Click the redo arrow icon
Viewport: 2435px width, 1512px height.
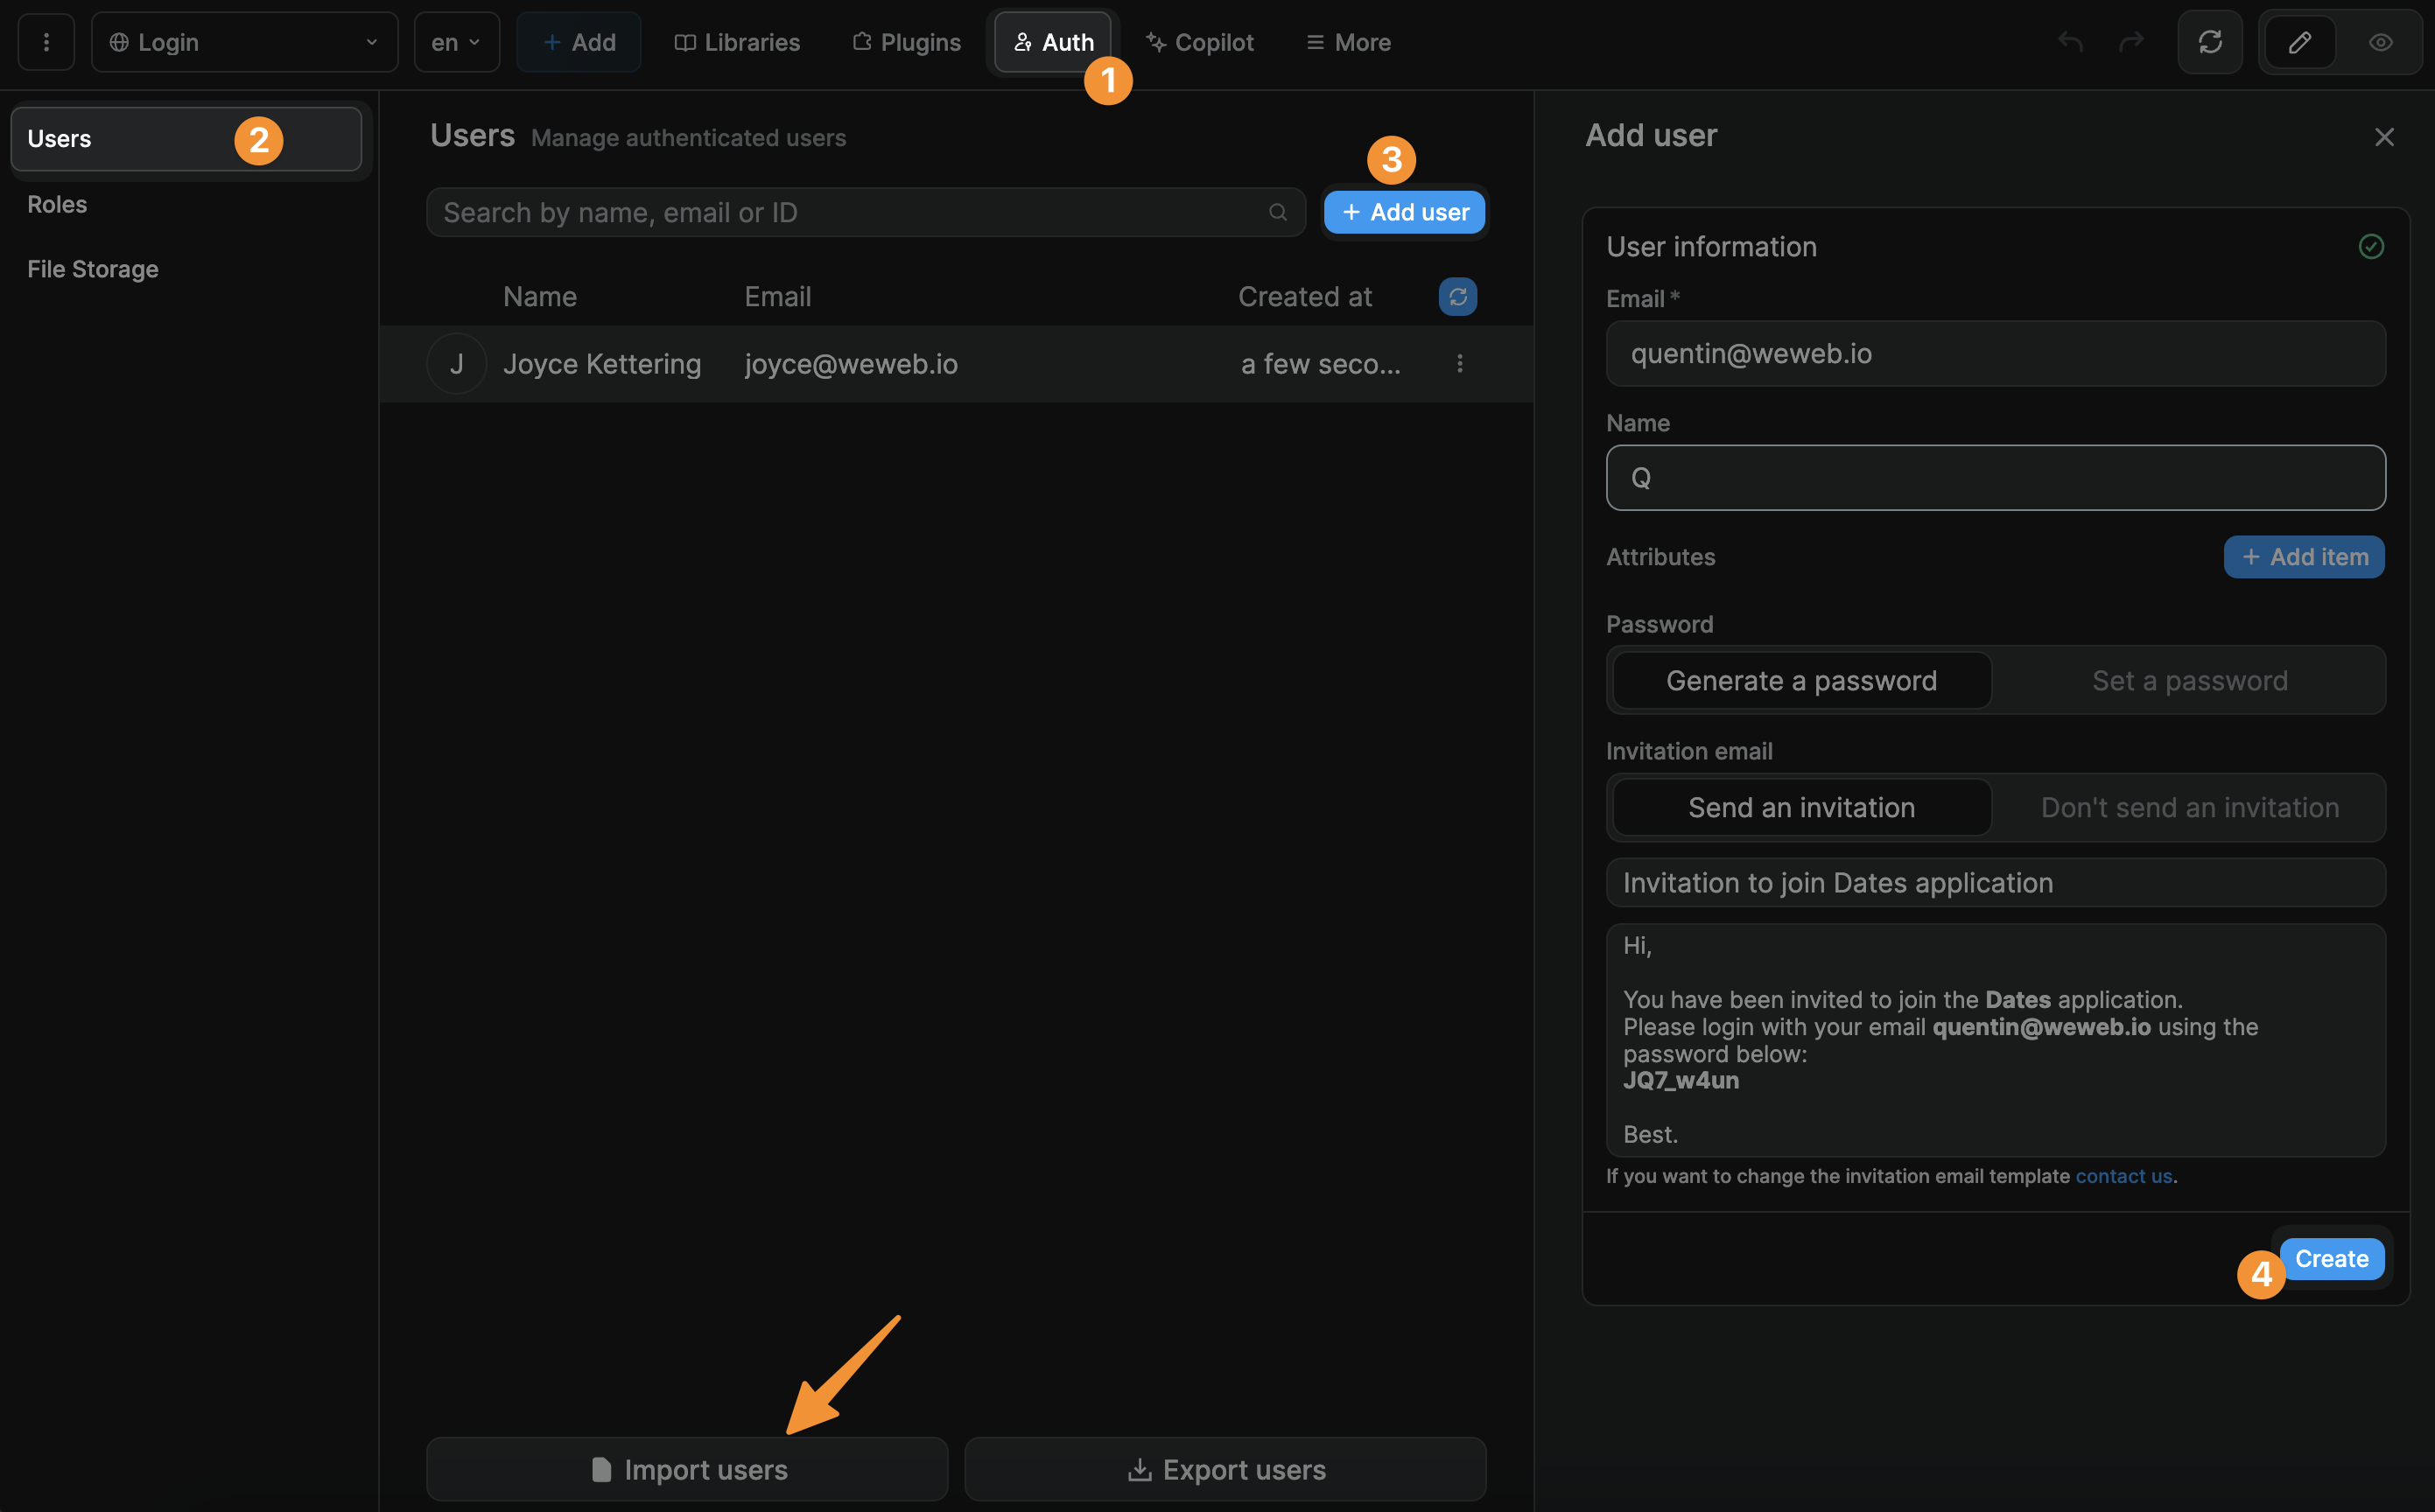[2131, 42]
